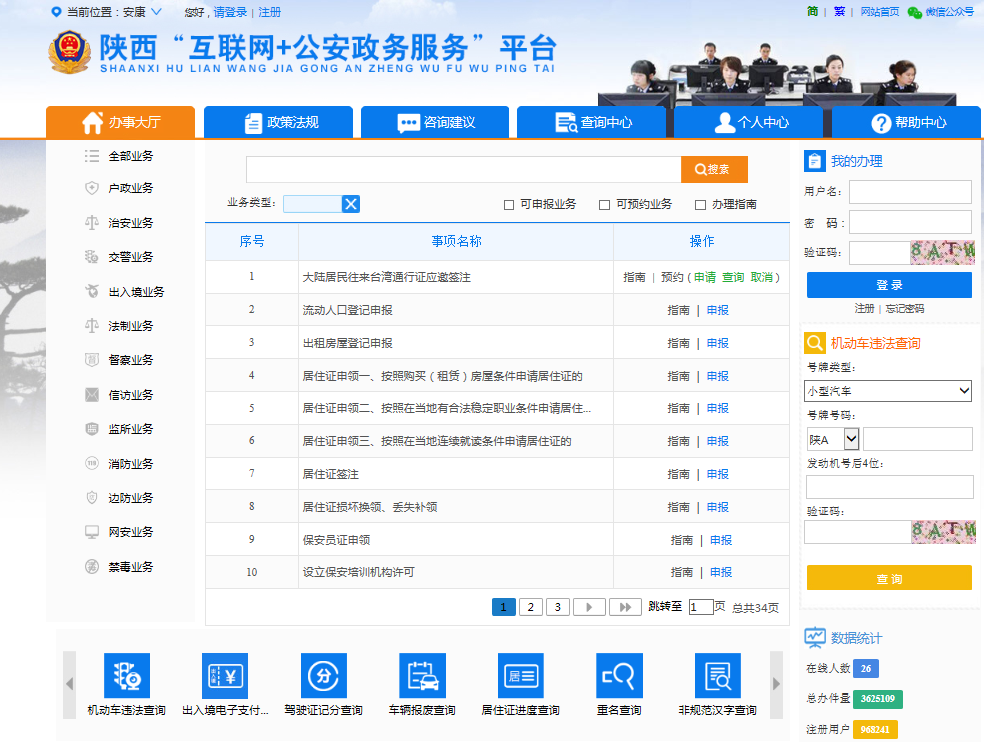Open the 重名查询 shortcut icon
Screen dimensions: 984x742
(x=619, y=675)
